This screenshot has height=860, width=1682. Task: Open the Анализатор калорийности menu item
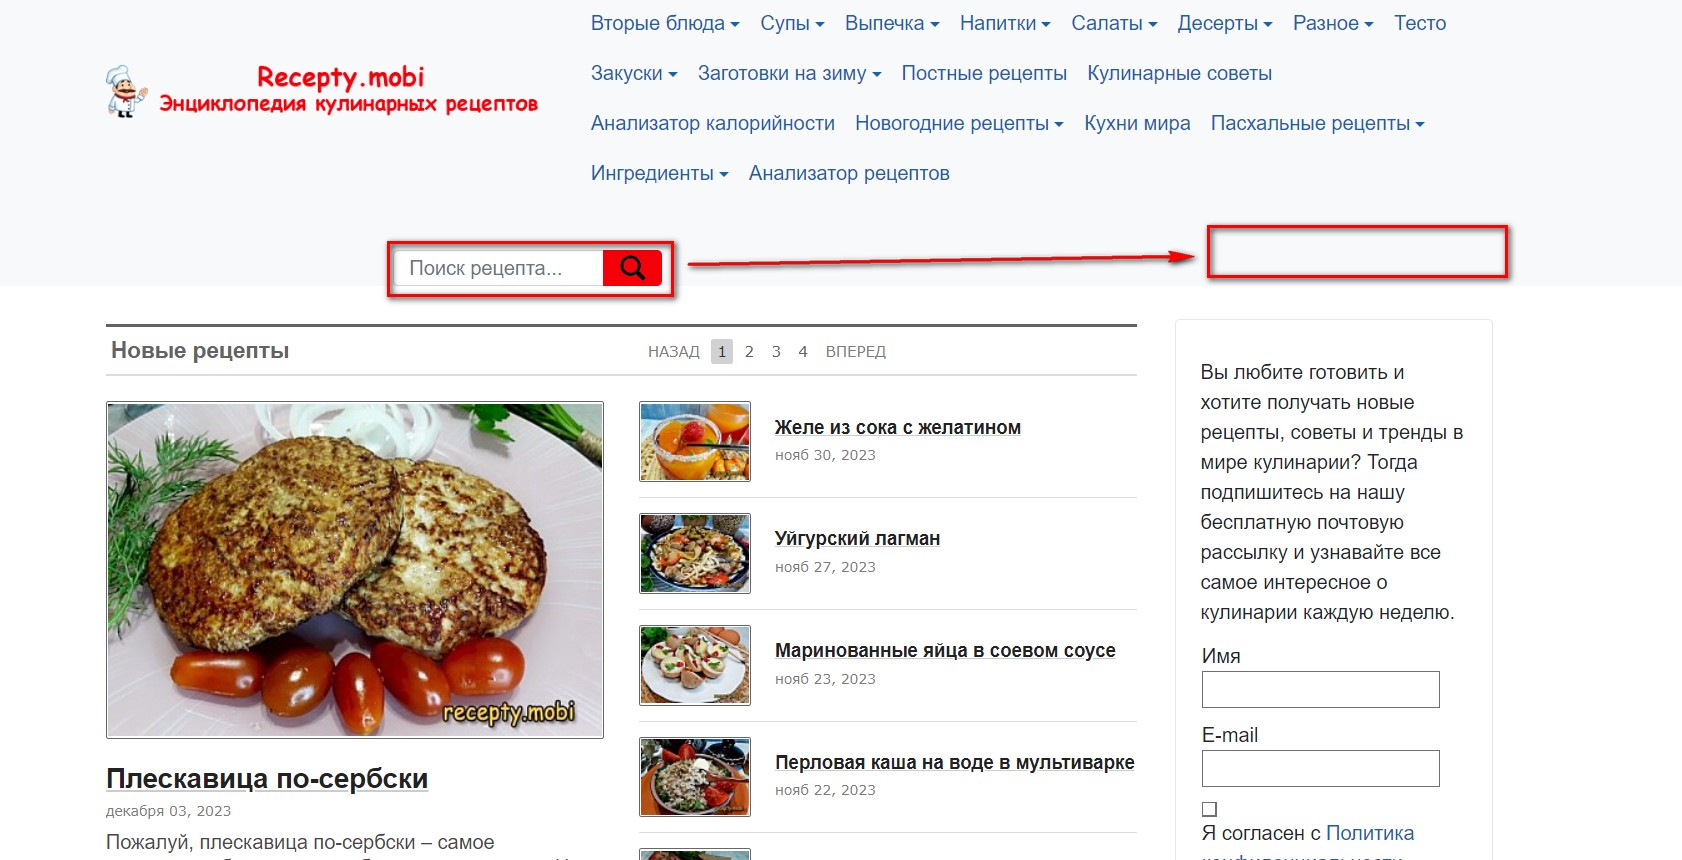click(713, 123)
